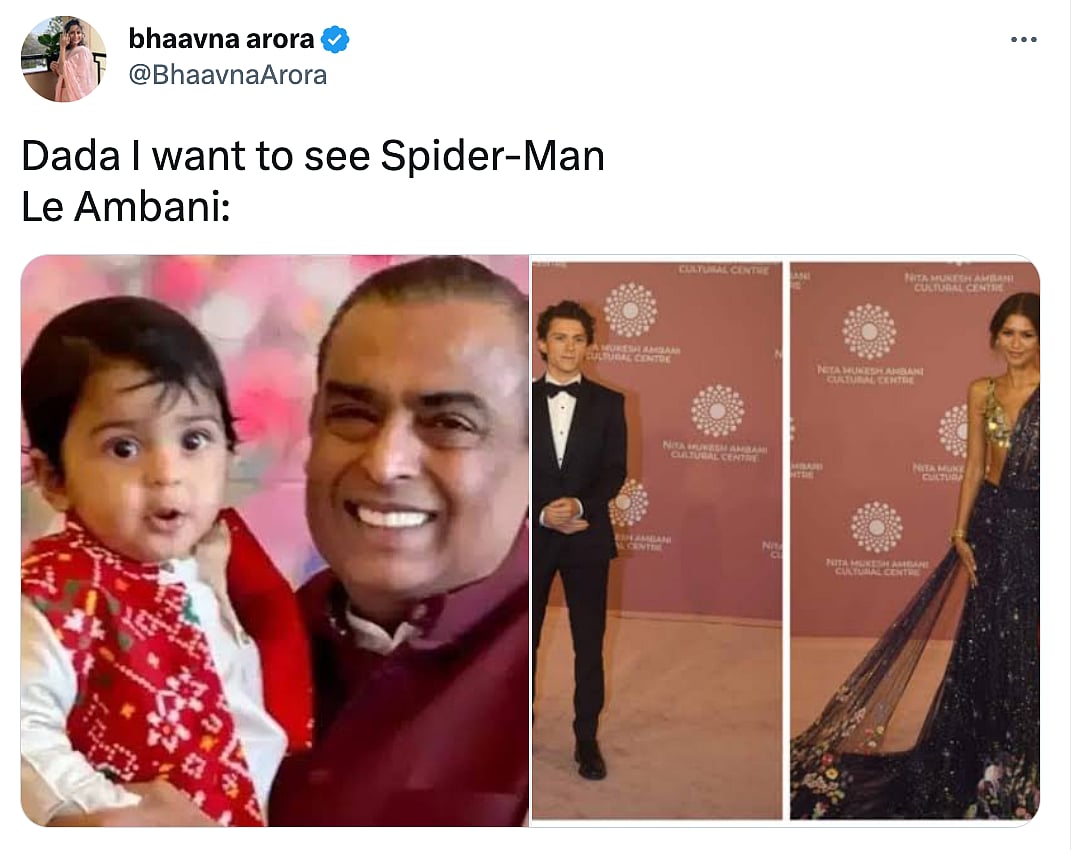The image size is (1076, 850).
Task: Open the "bhaavna arora" display name link
Action: pos(221,40)
